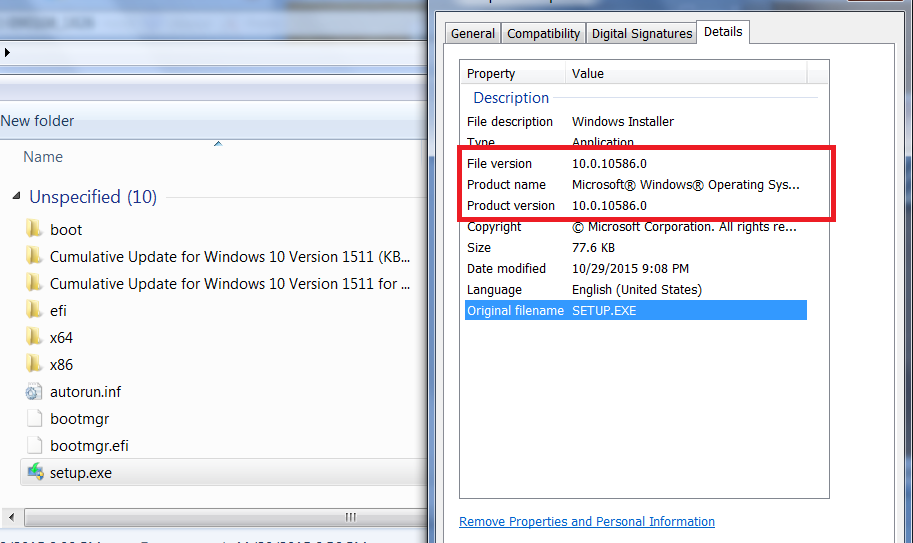Select the File version property label
The image size is (913, 543).
[x=499, y=164]
